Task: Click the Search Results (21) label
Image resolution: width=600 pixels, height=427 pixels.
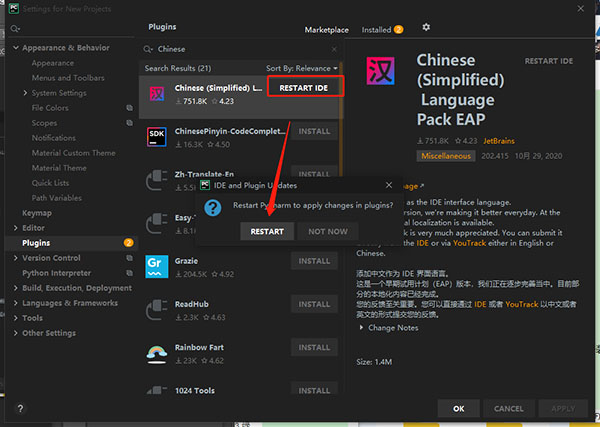Action: click(178, 68)
